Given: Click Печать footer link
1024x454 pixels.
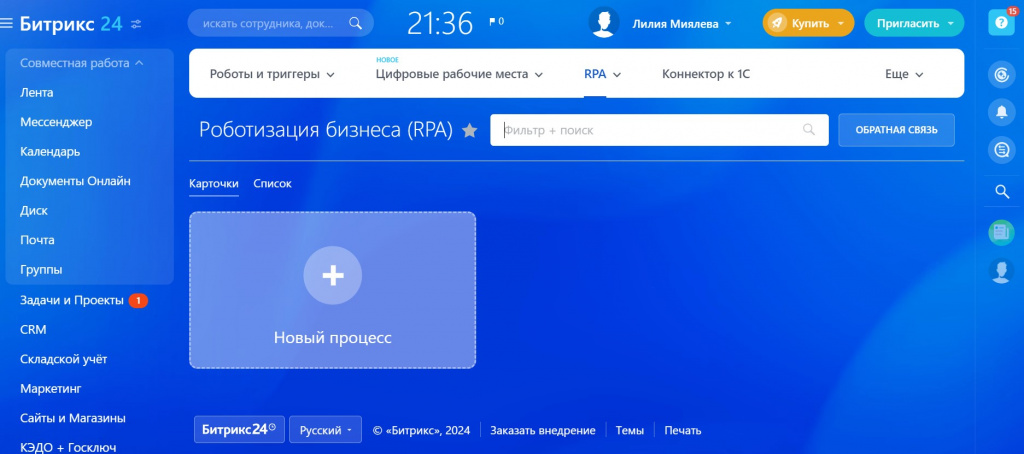Looking at the screenshot, I should [682, 430].
